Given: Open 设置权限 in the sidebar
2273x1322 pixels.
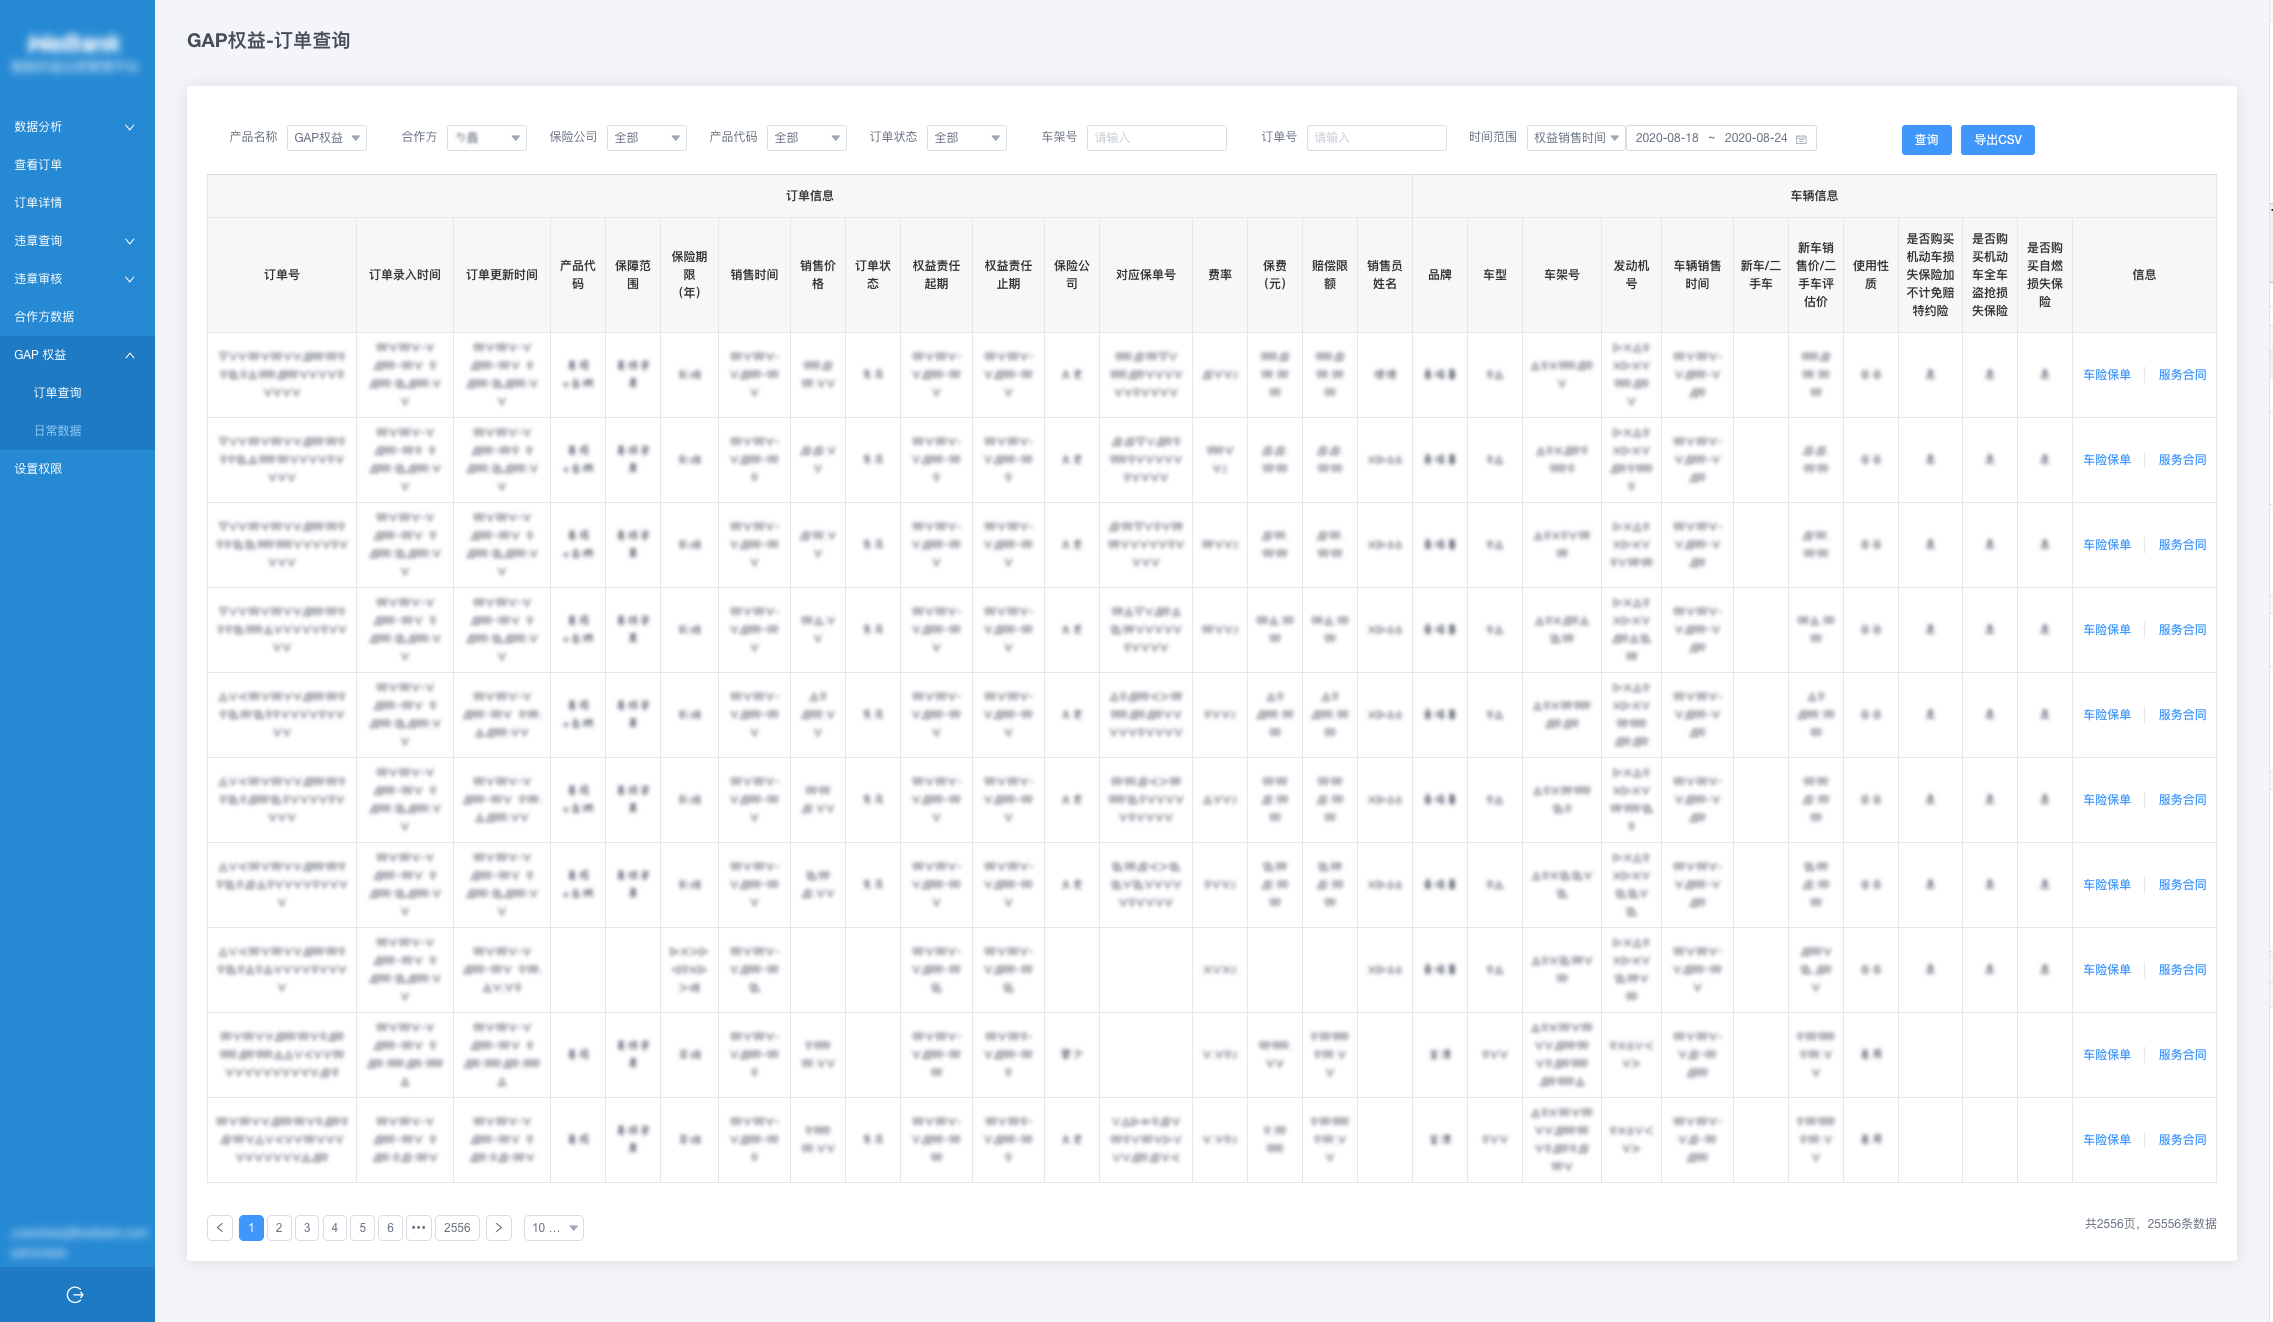Looking at the screenshot, I should pos(38,469).
